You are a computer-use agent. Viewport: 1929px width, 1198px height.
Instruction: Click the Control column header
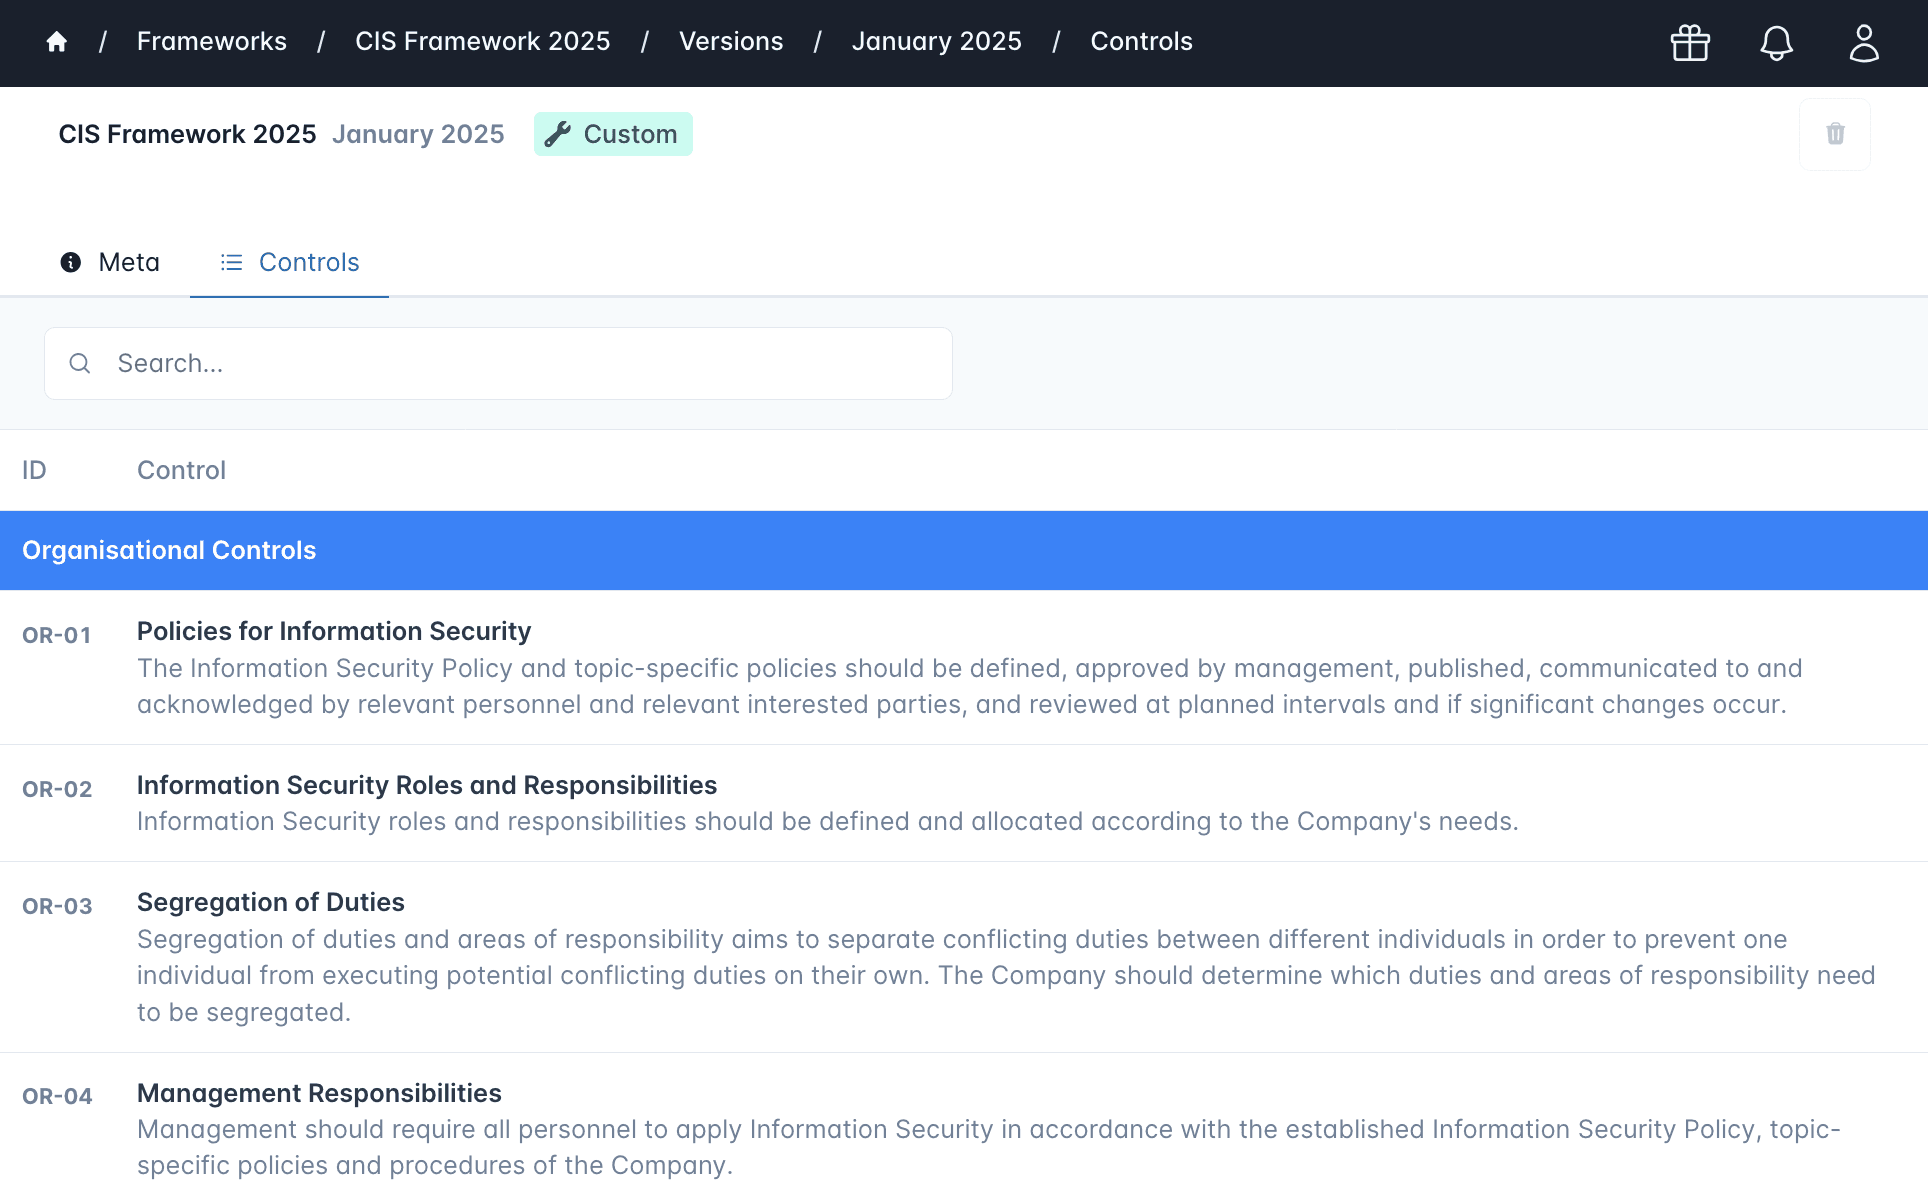181,470
